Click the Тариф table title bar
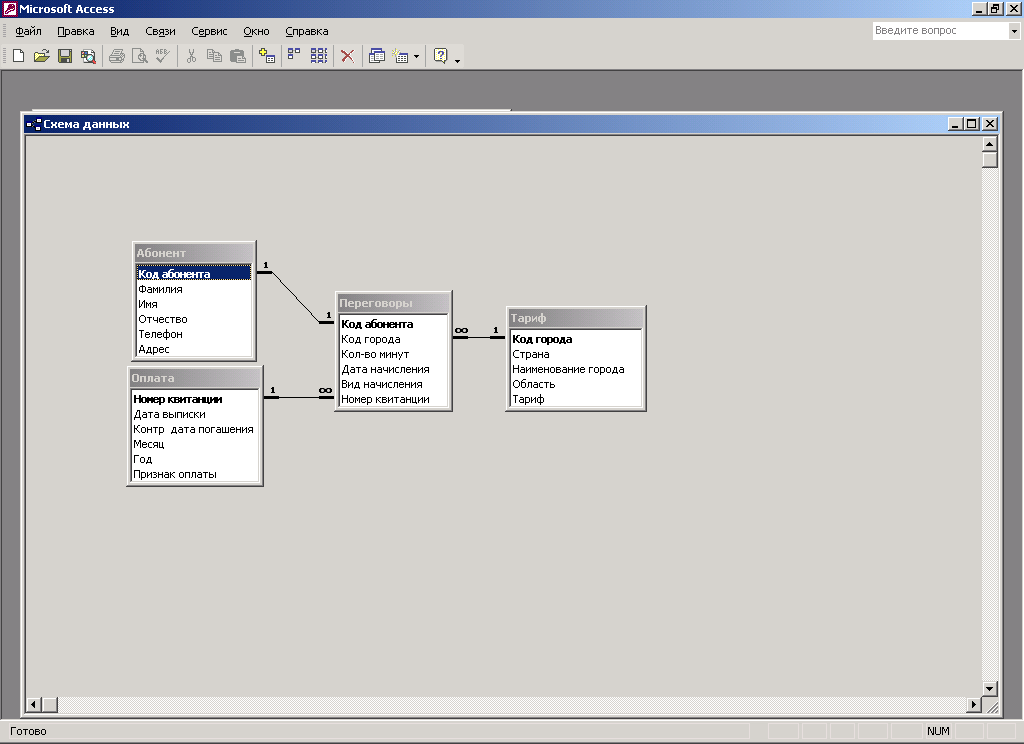 575,318
